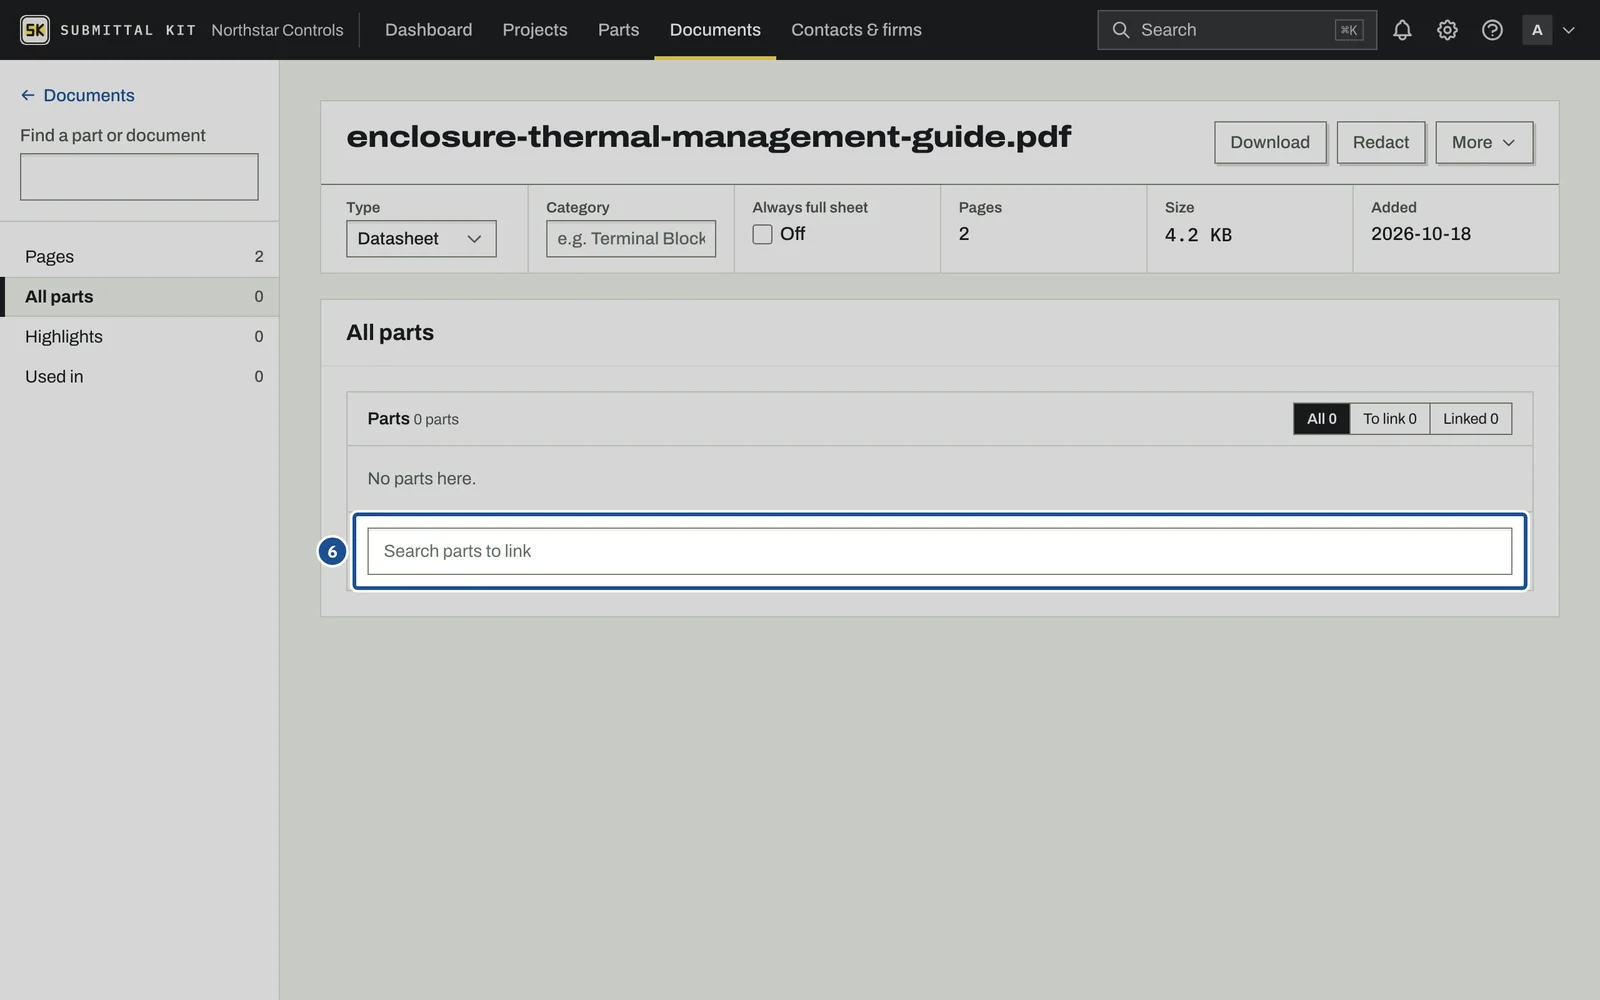
Task: Open the Projects tab
Action: pos(535,30)
